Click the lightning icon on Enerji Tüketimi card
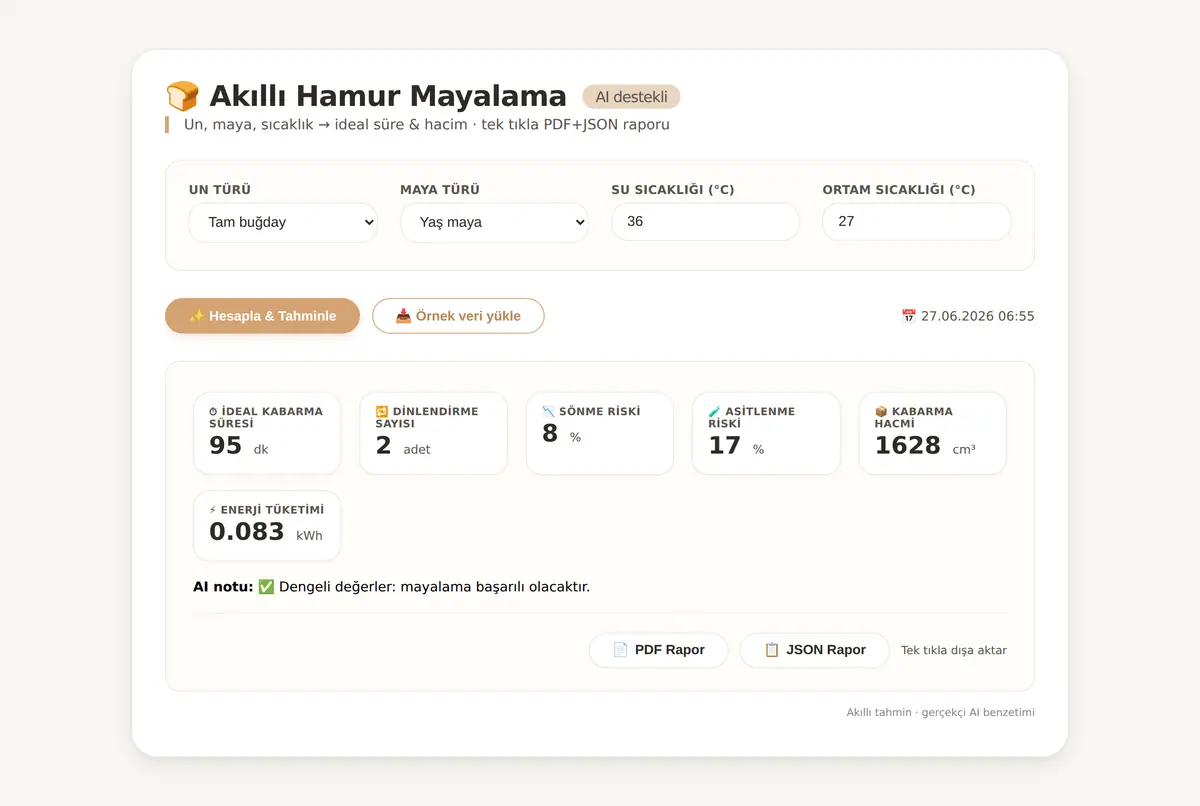Image resolution: width=1200 pixels, height=806 pixels. point(213,510)
